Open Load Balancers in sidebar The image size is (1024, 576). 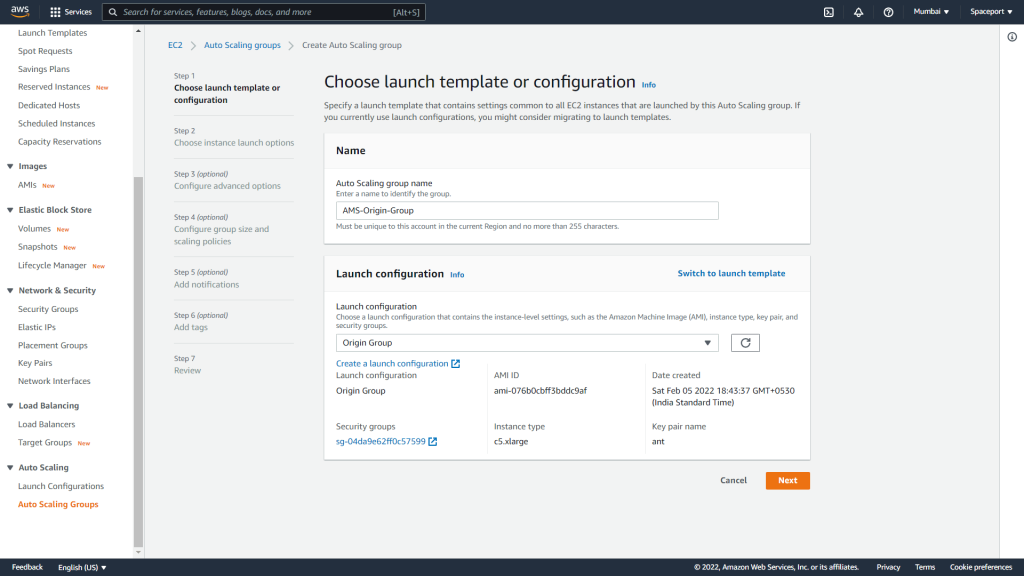(46, 424)
